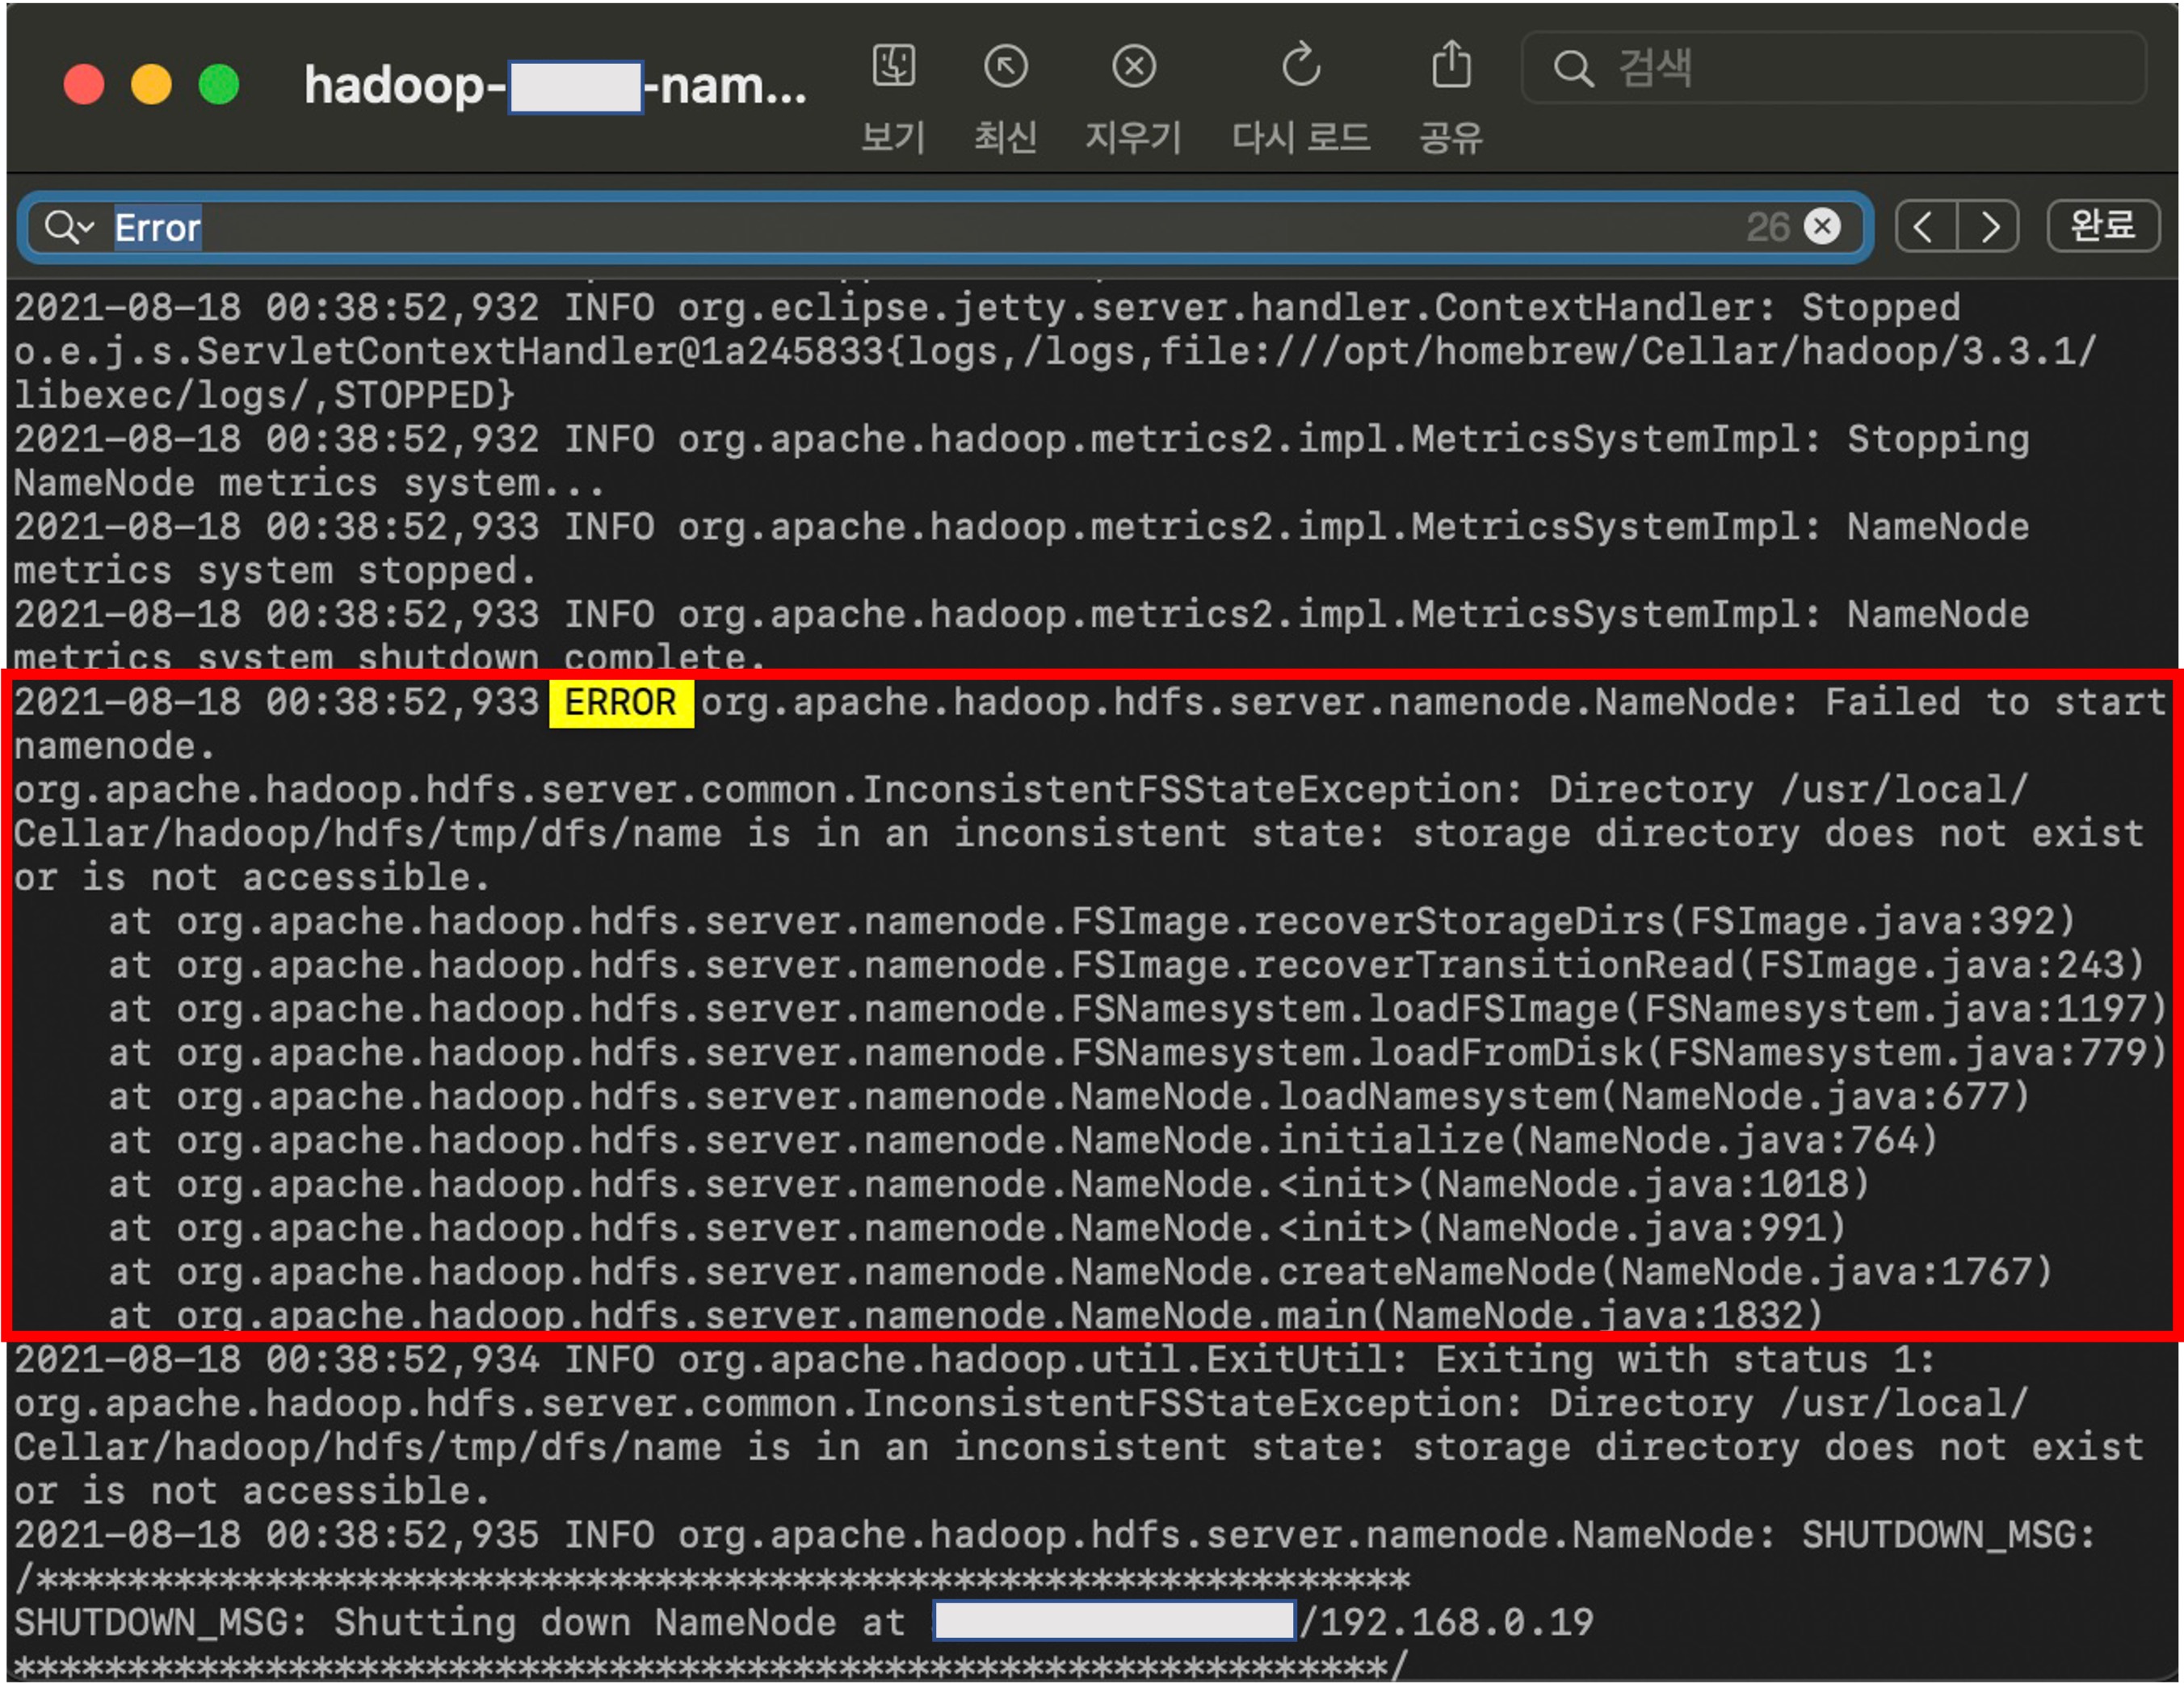Click the 검색 search field in toolbar
Viewport: 2184px width, 1684px height.
tap(1833, 68)
